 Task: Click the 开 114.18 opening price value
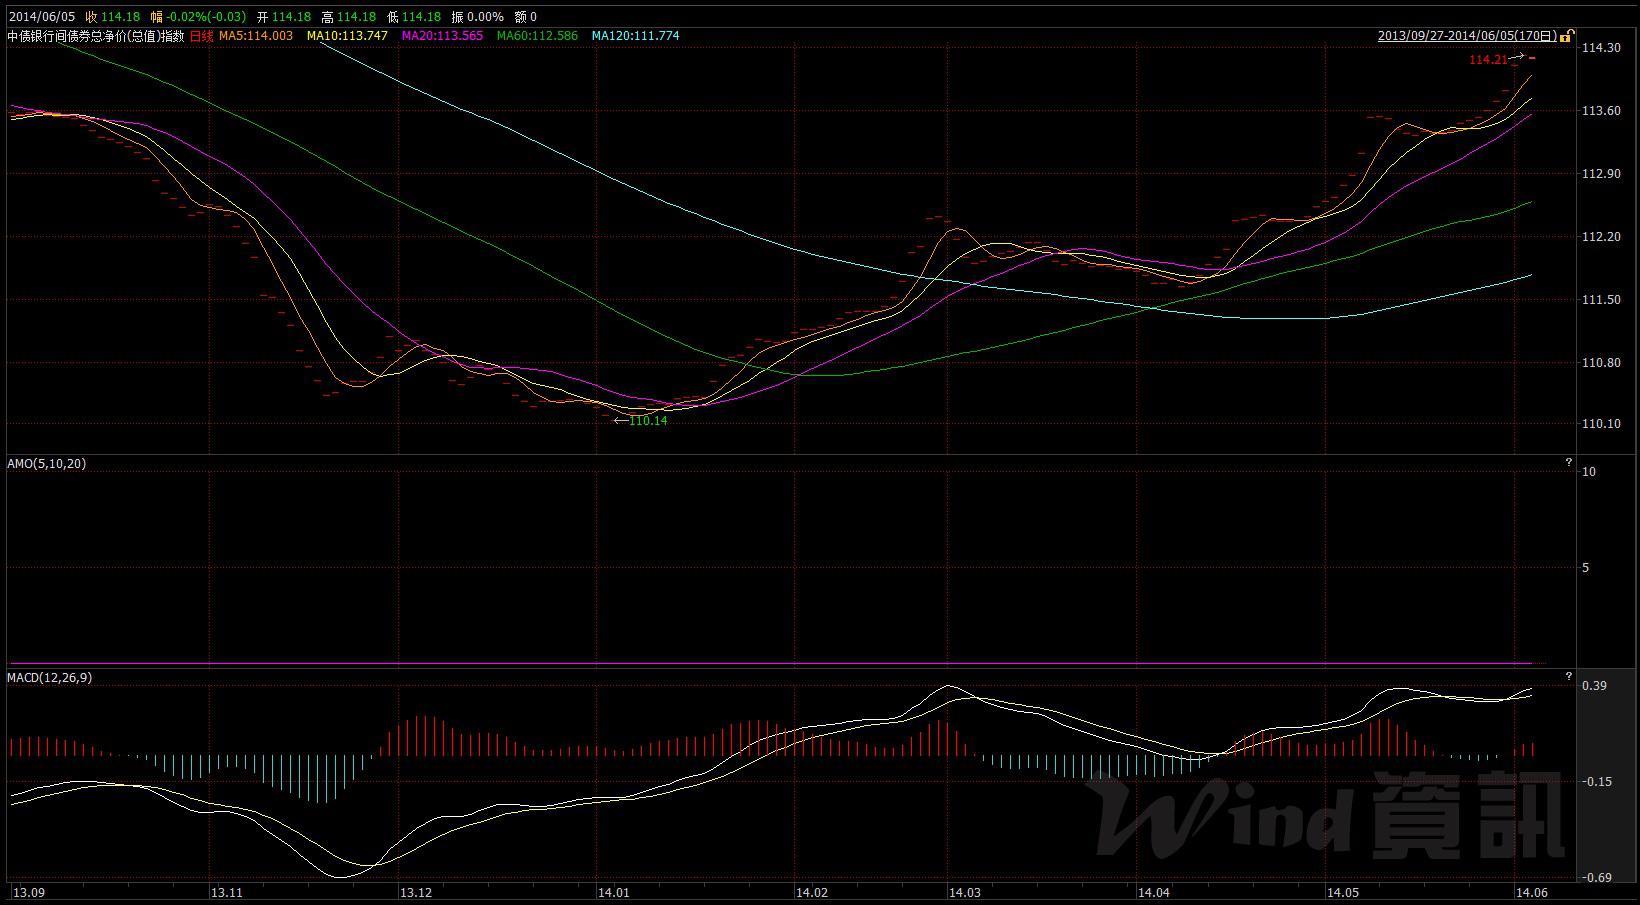pos(283,17)
